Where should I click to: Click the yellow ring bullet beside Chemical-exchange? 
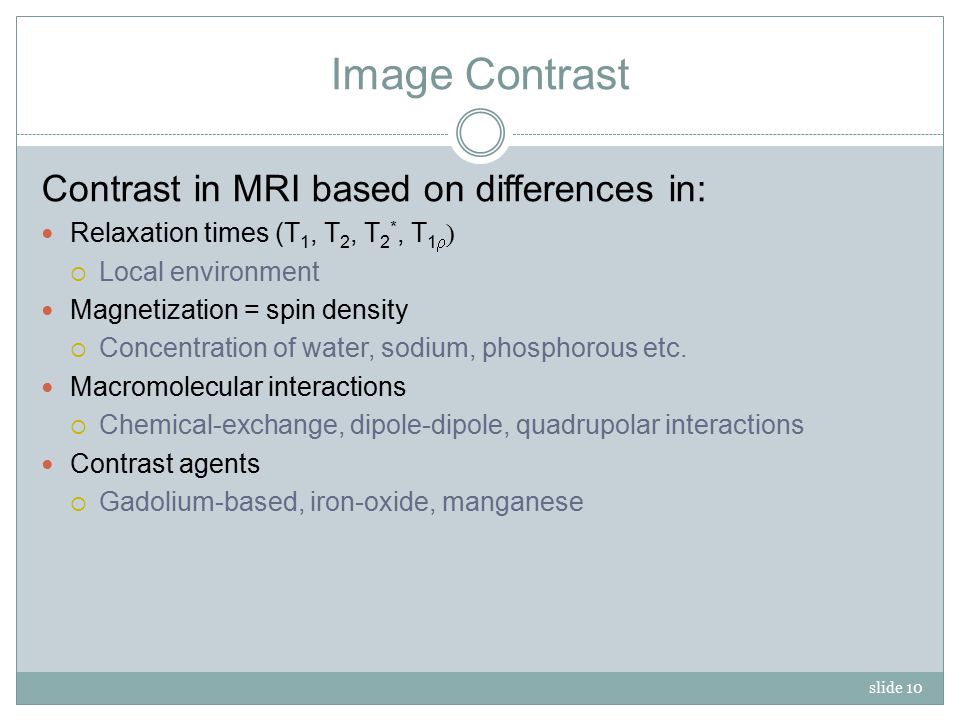coord(78,427)
